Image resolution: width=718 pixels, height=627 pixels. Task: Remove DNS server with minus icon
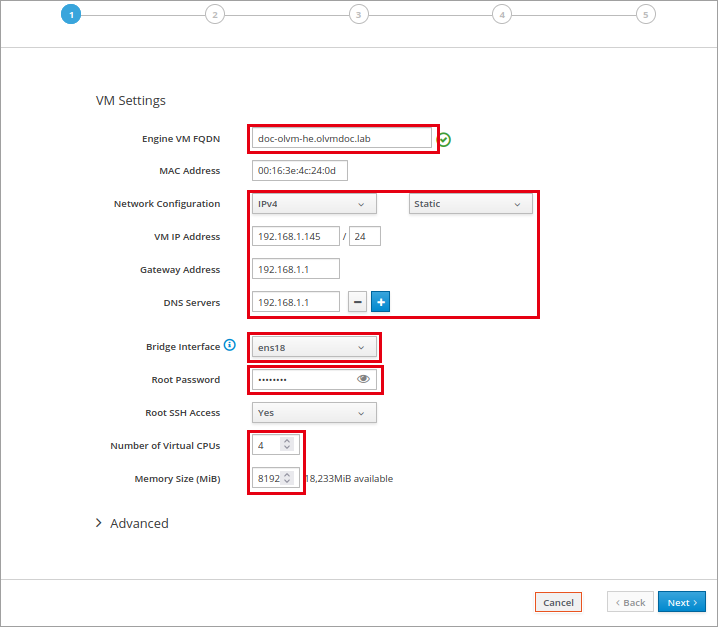(357, 302)
